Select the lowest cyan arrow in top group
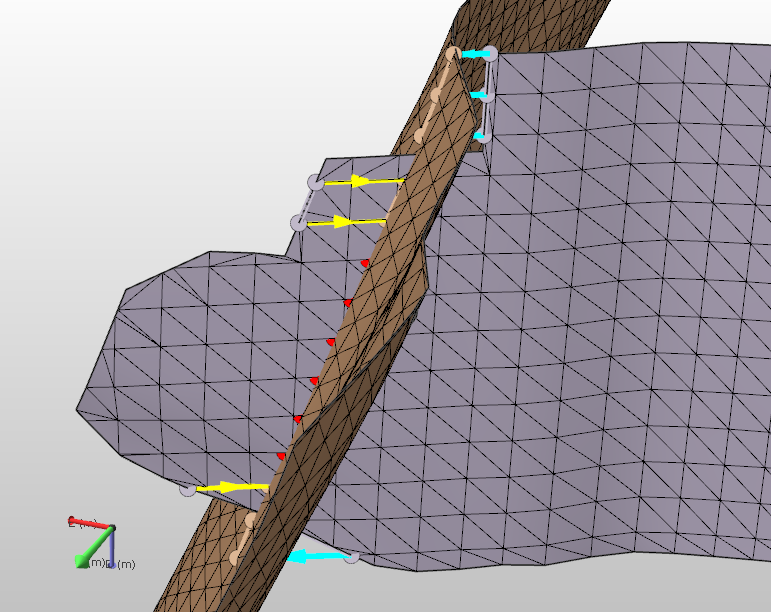This screenshot has width=771, height=612. [480, 134]
